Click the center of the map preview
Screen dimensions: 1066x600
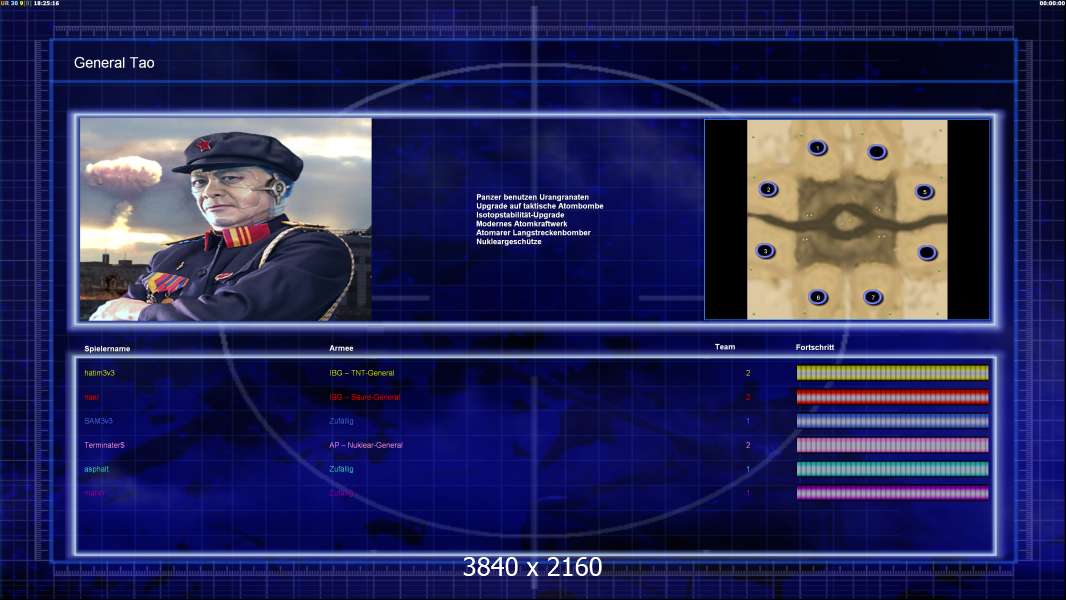[x=847, y=219]
